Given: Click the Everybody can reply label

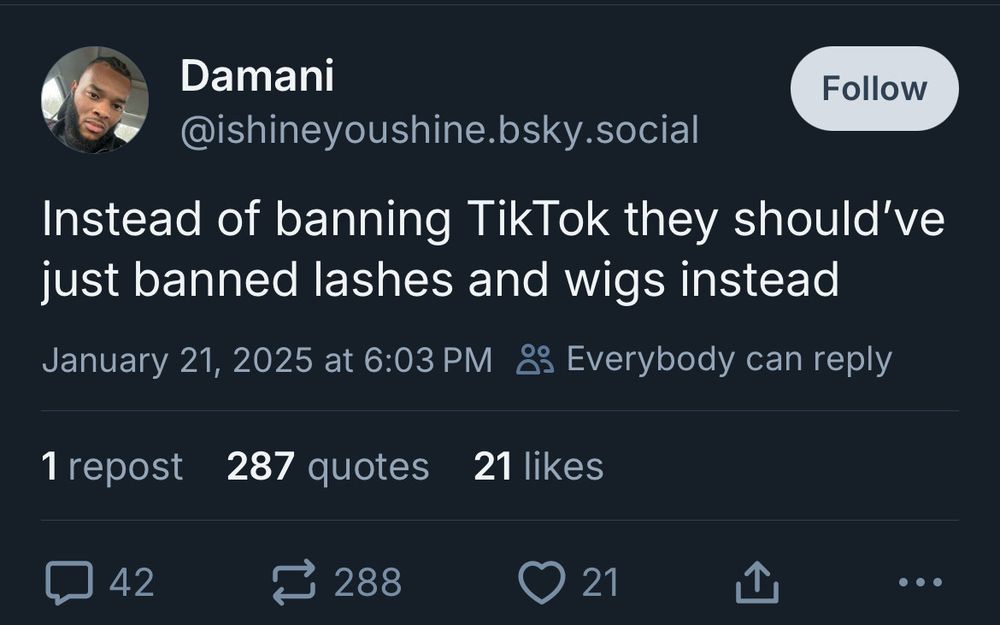Looking at the screenshot, I should click(729, 360).
